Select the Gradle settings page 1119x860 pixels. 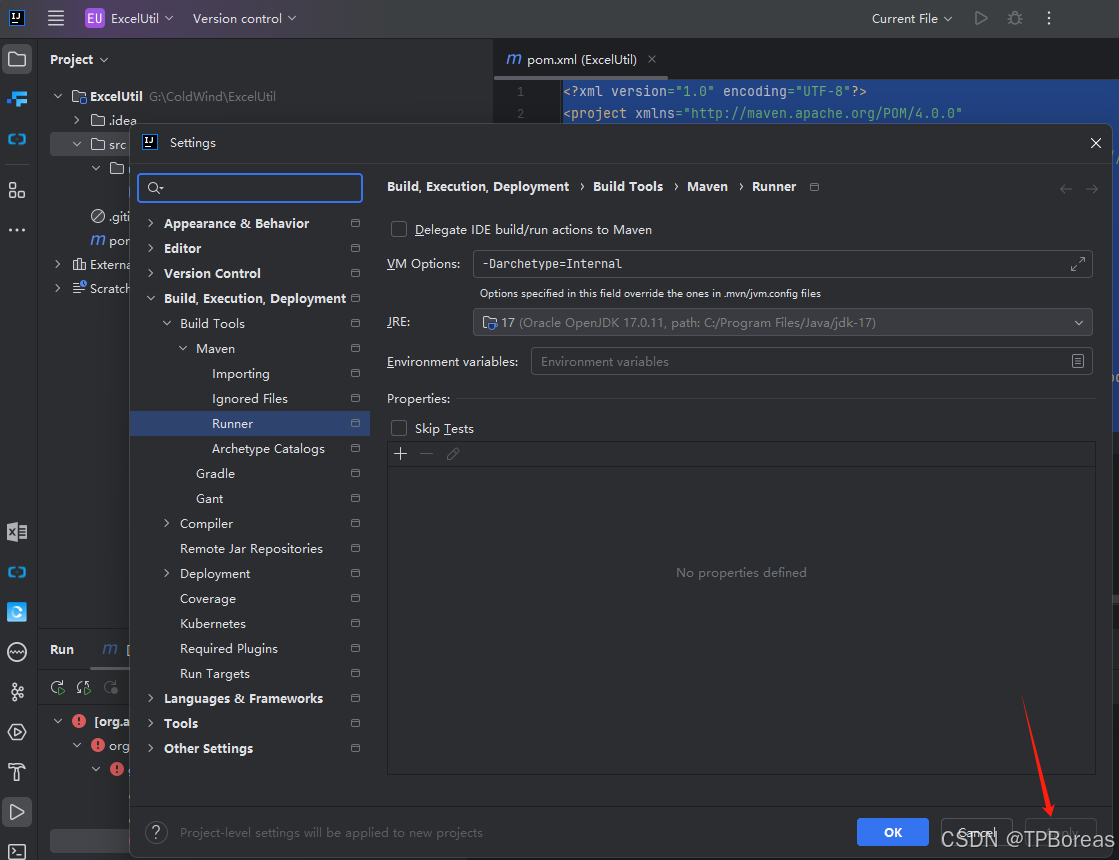tap(215, 473)
